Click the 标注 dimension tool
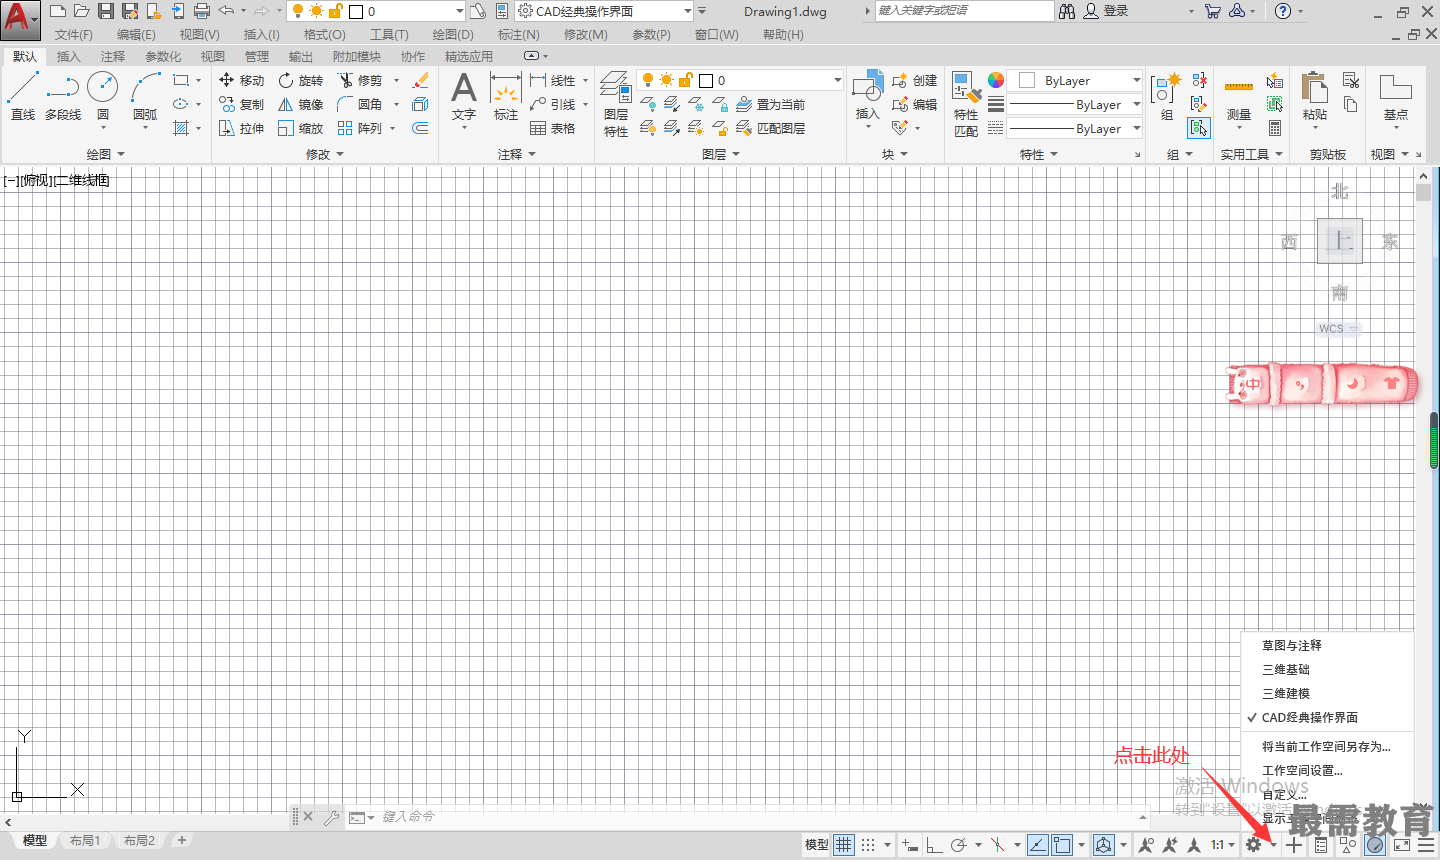The width and height of the screenshot is (1440, 860). point(506,96)
